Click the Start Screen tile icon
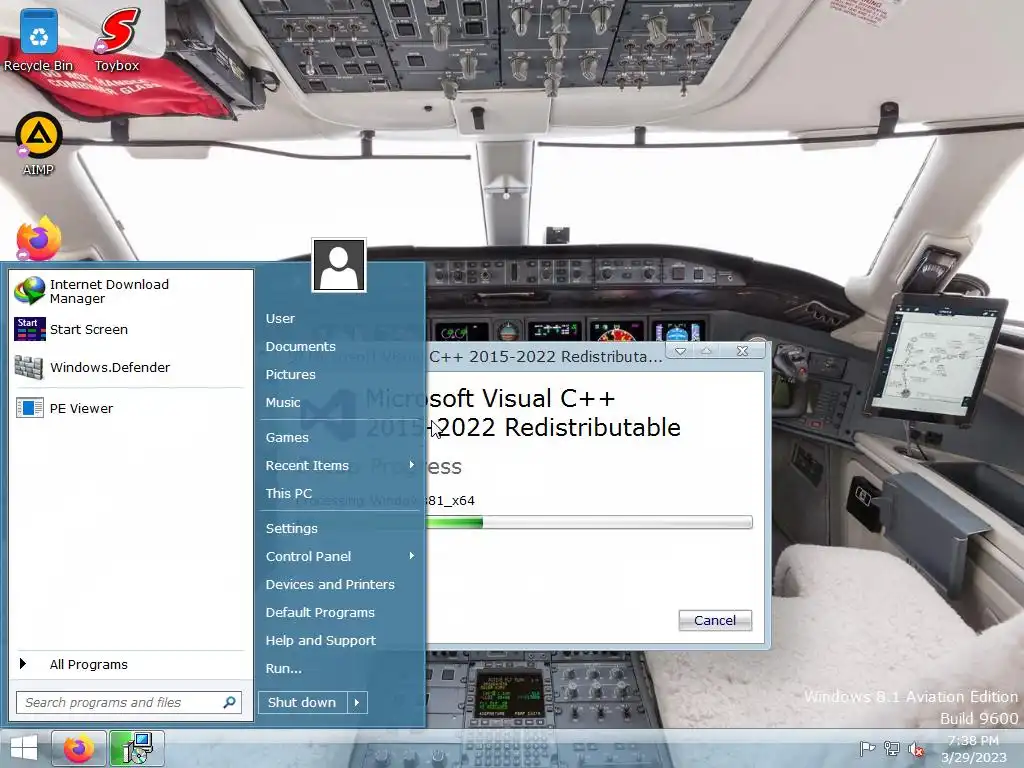This screenshot has width=1024, height=768. [x=29, y=329]
